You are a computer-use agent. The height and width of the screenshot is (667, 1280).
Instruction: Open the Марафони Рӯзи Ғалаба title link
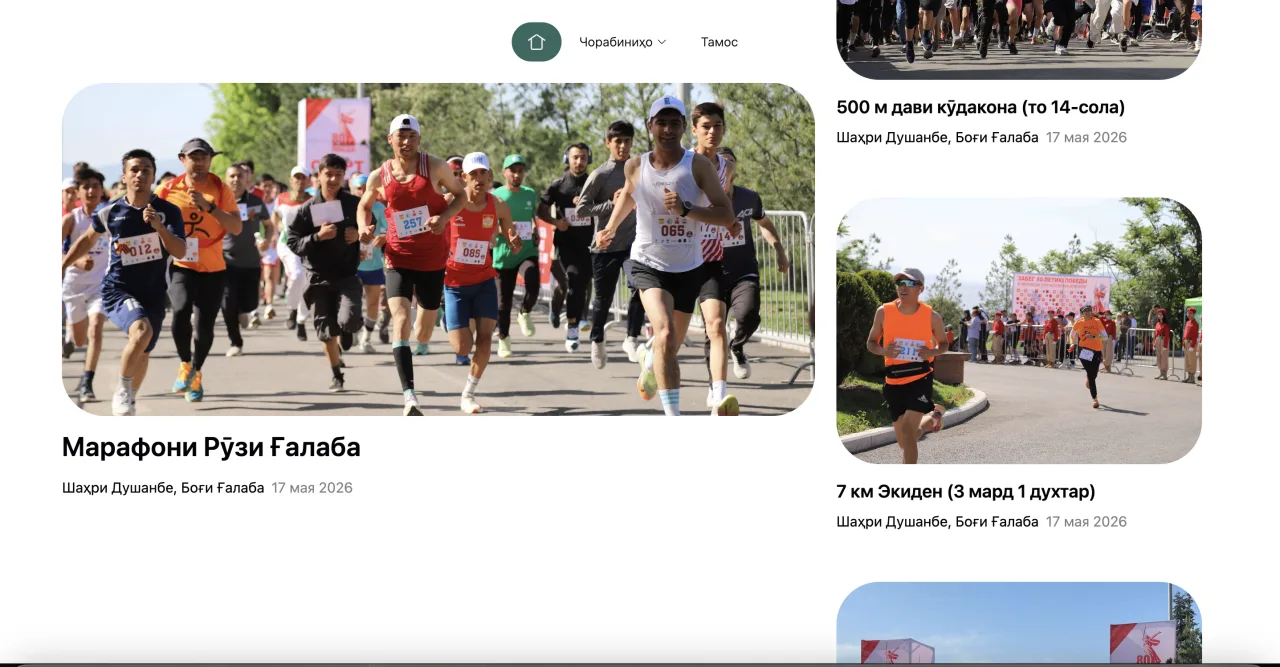tap(211, 447)
